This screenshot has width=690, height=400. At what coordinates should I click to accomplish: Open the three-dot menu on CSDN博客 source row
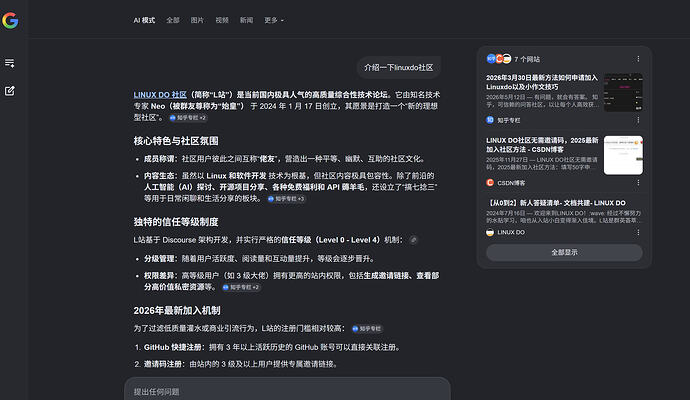(x=638, y=182)
